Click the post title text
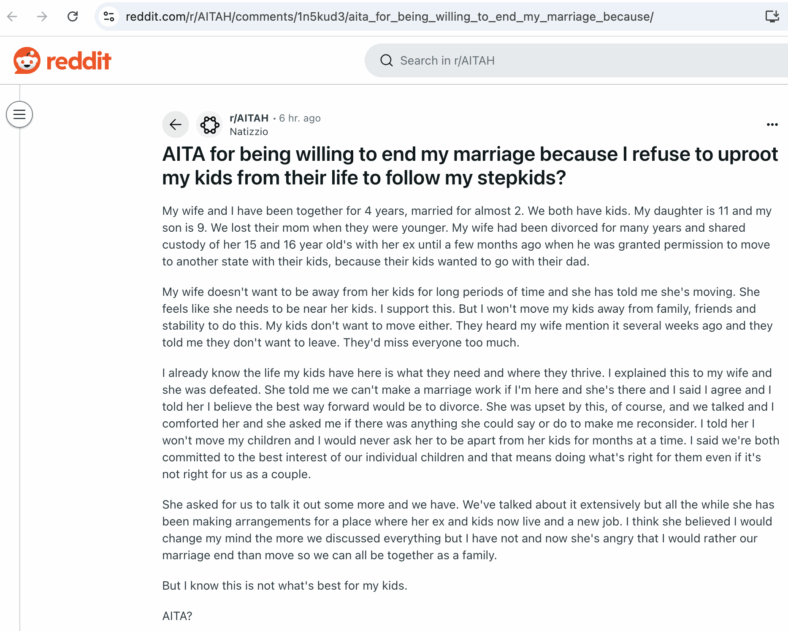This screenshot has width=788, height=631. pyautogui.click(x=470, y=166)
